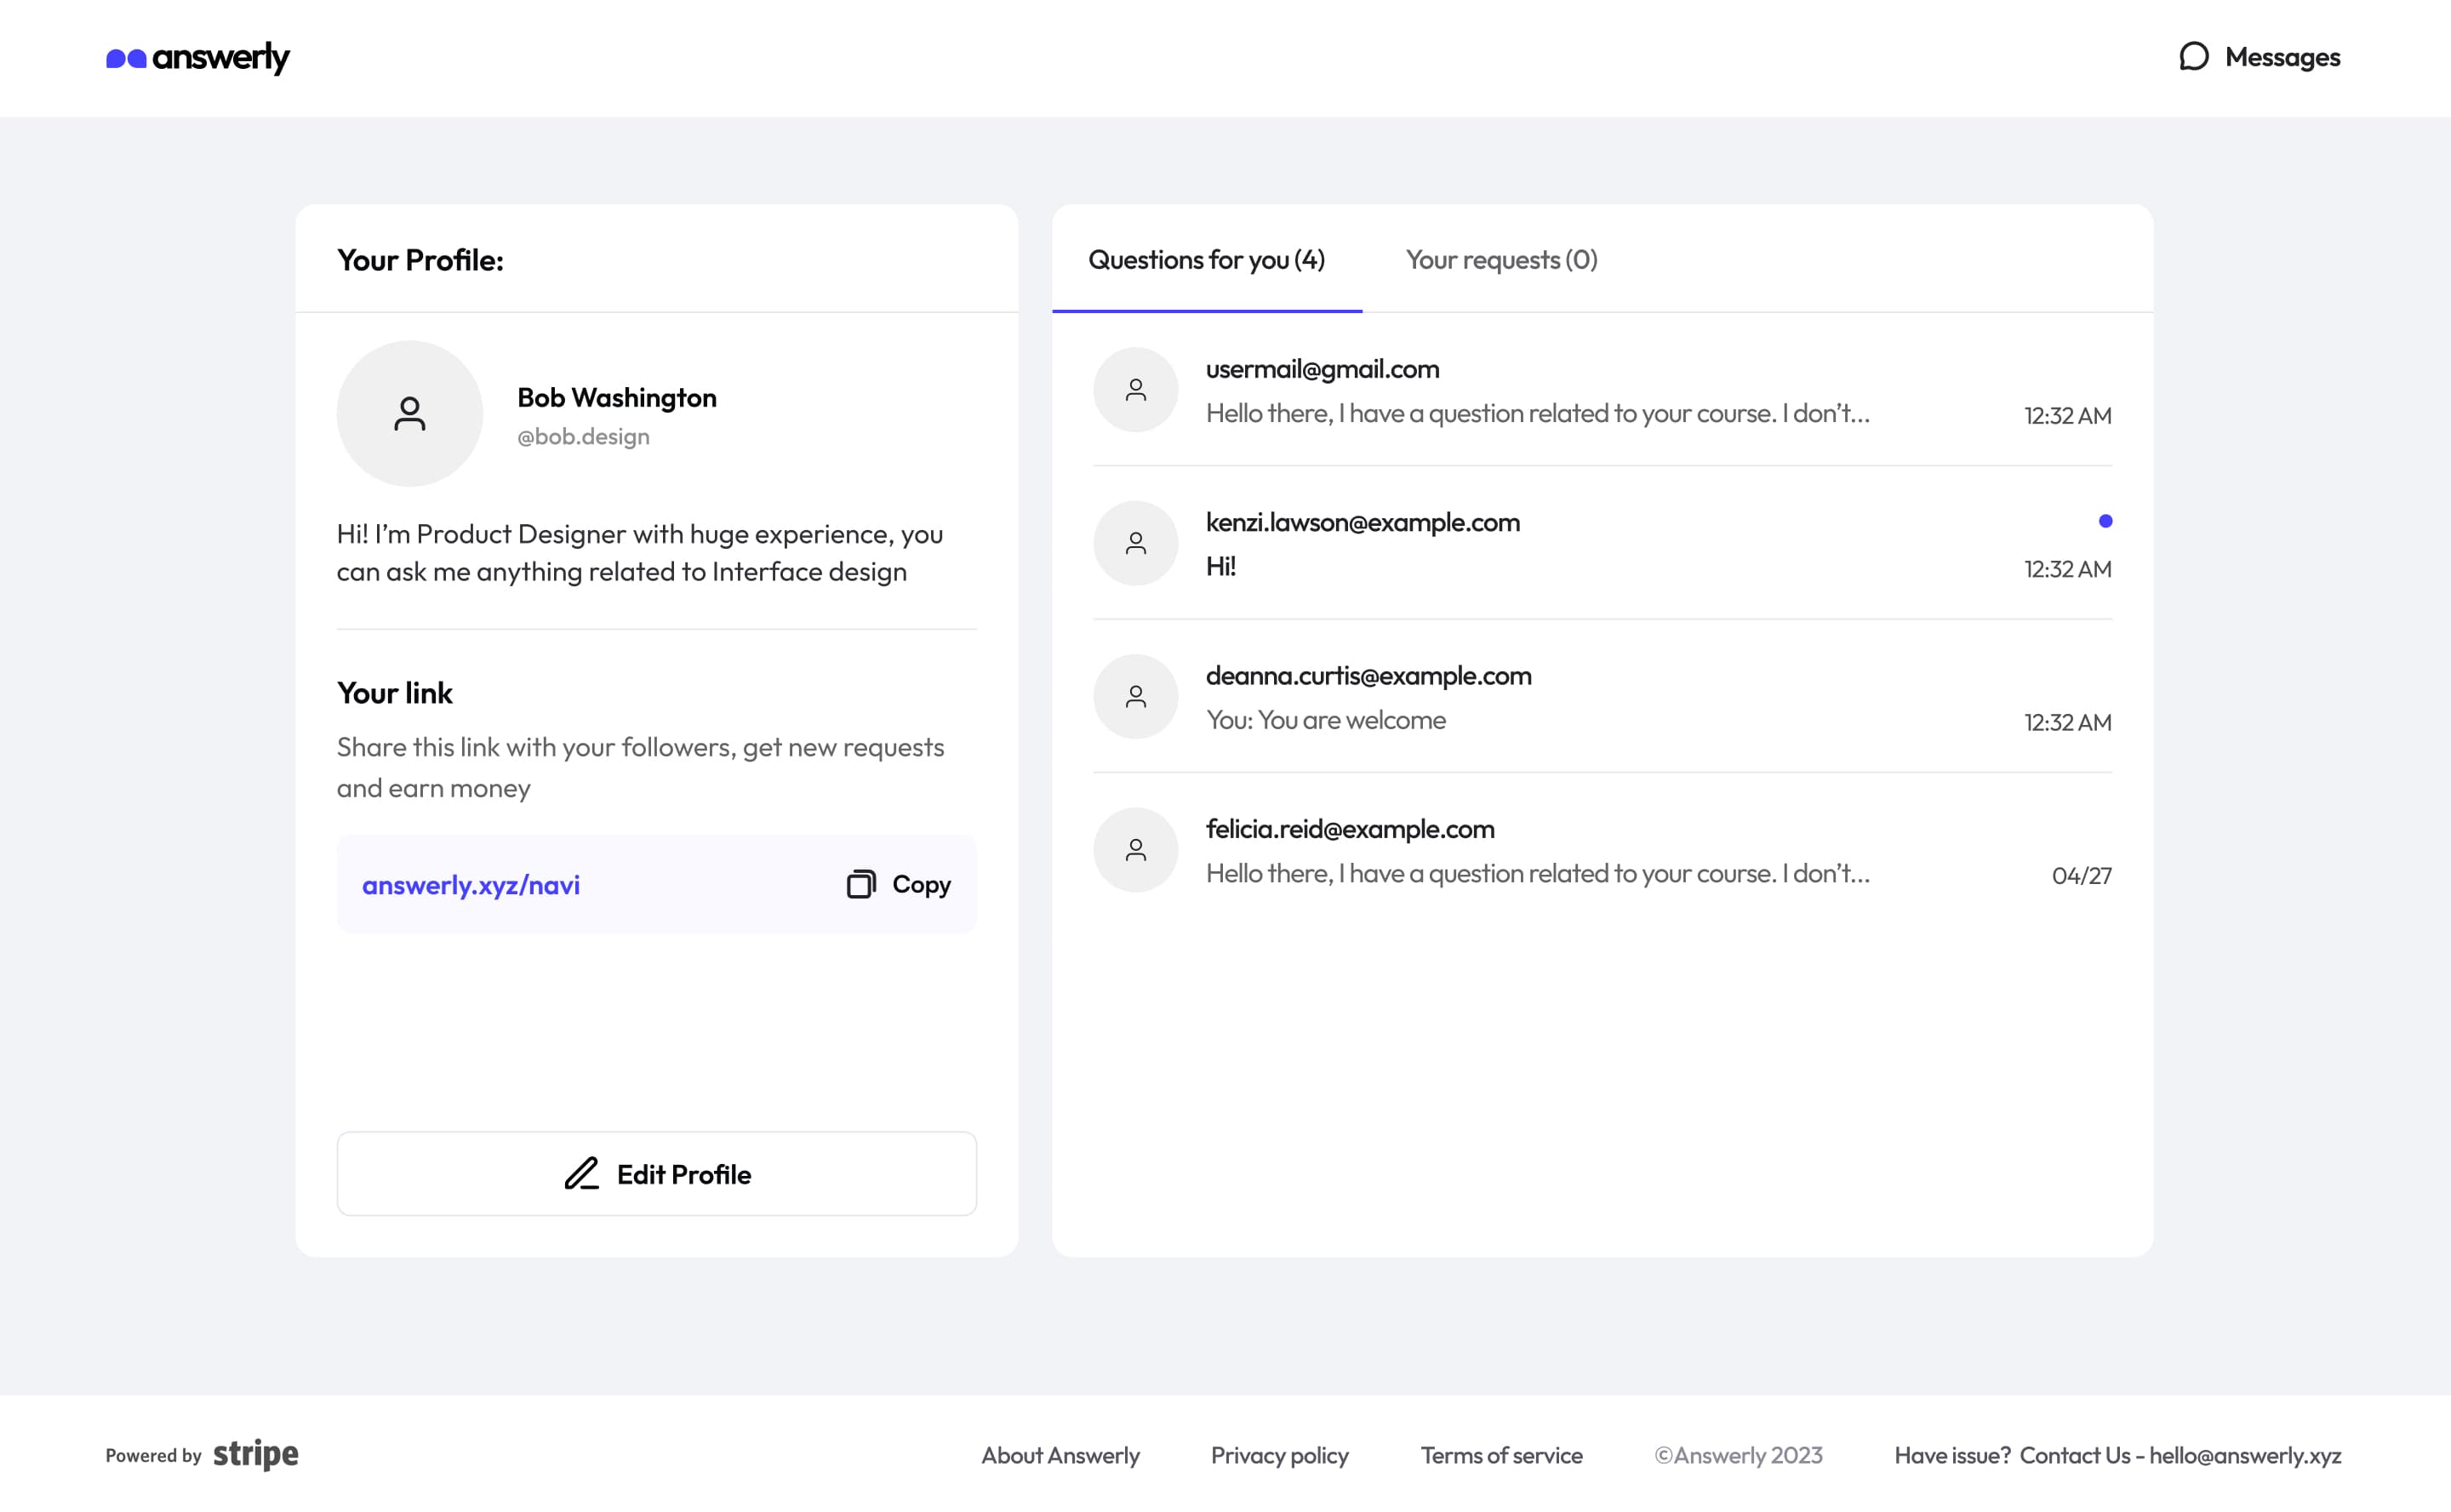Open the Privacy policy link

click(1280, 1455)
